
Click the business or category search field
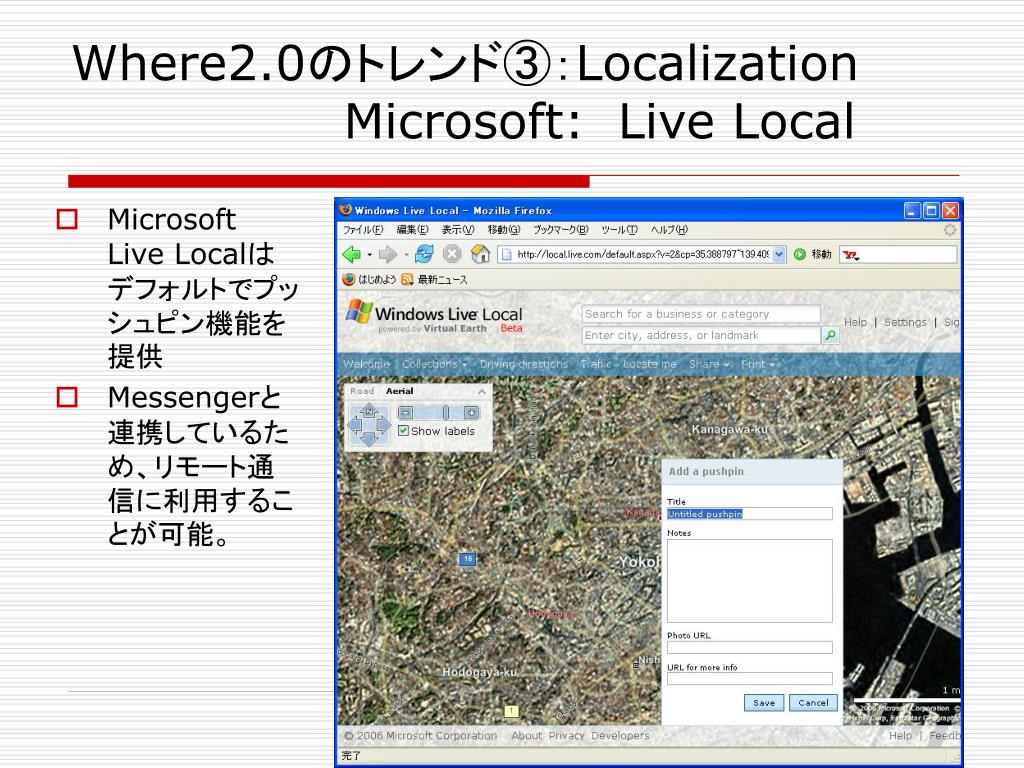[x=701, y=314]
